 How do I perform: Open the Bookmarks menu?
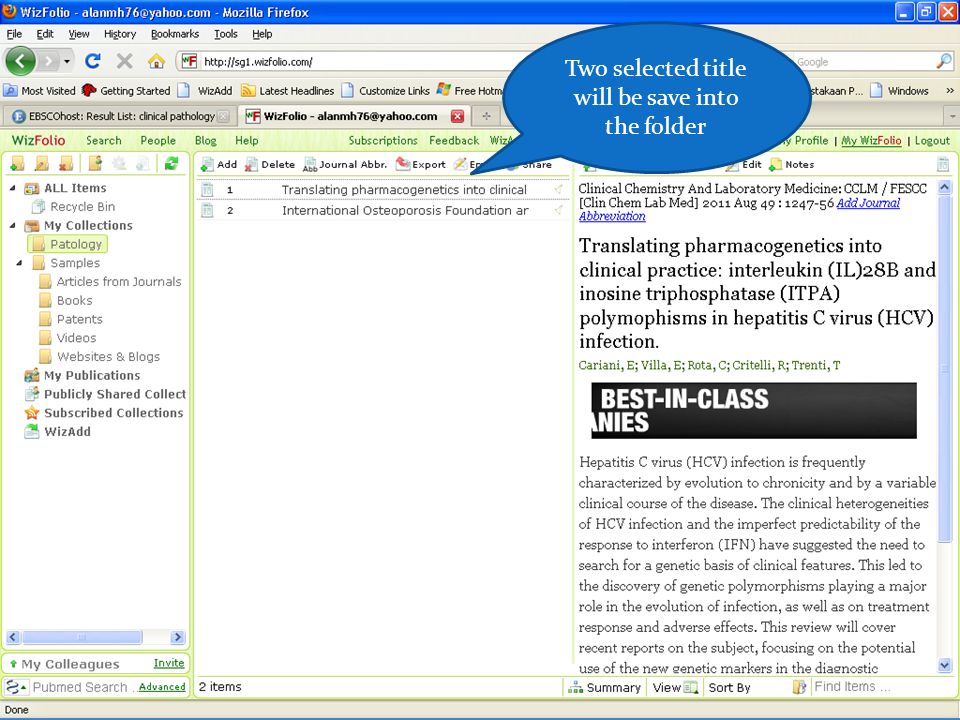click(175, 34)
